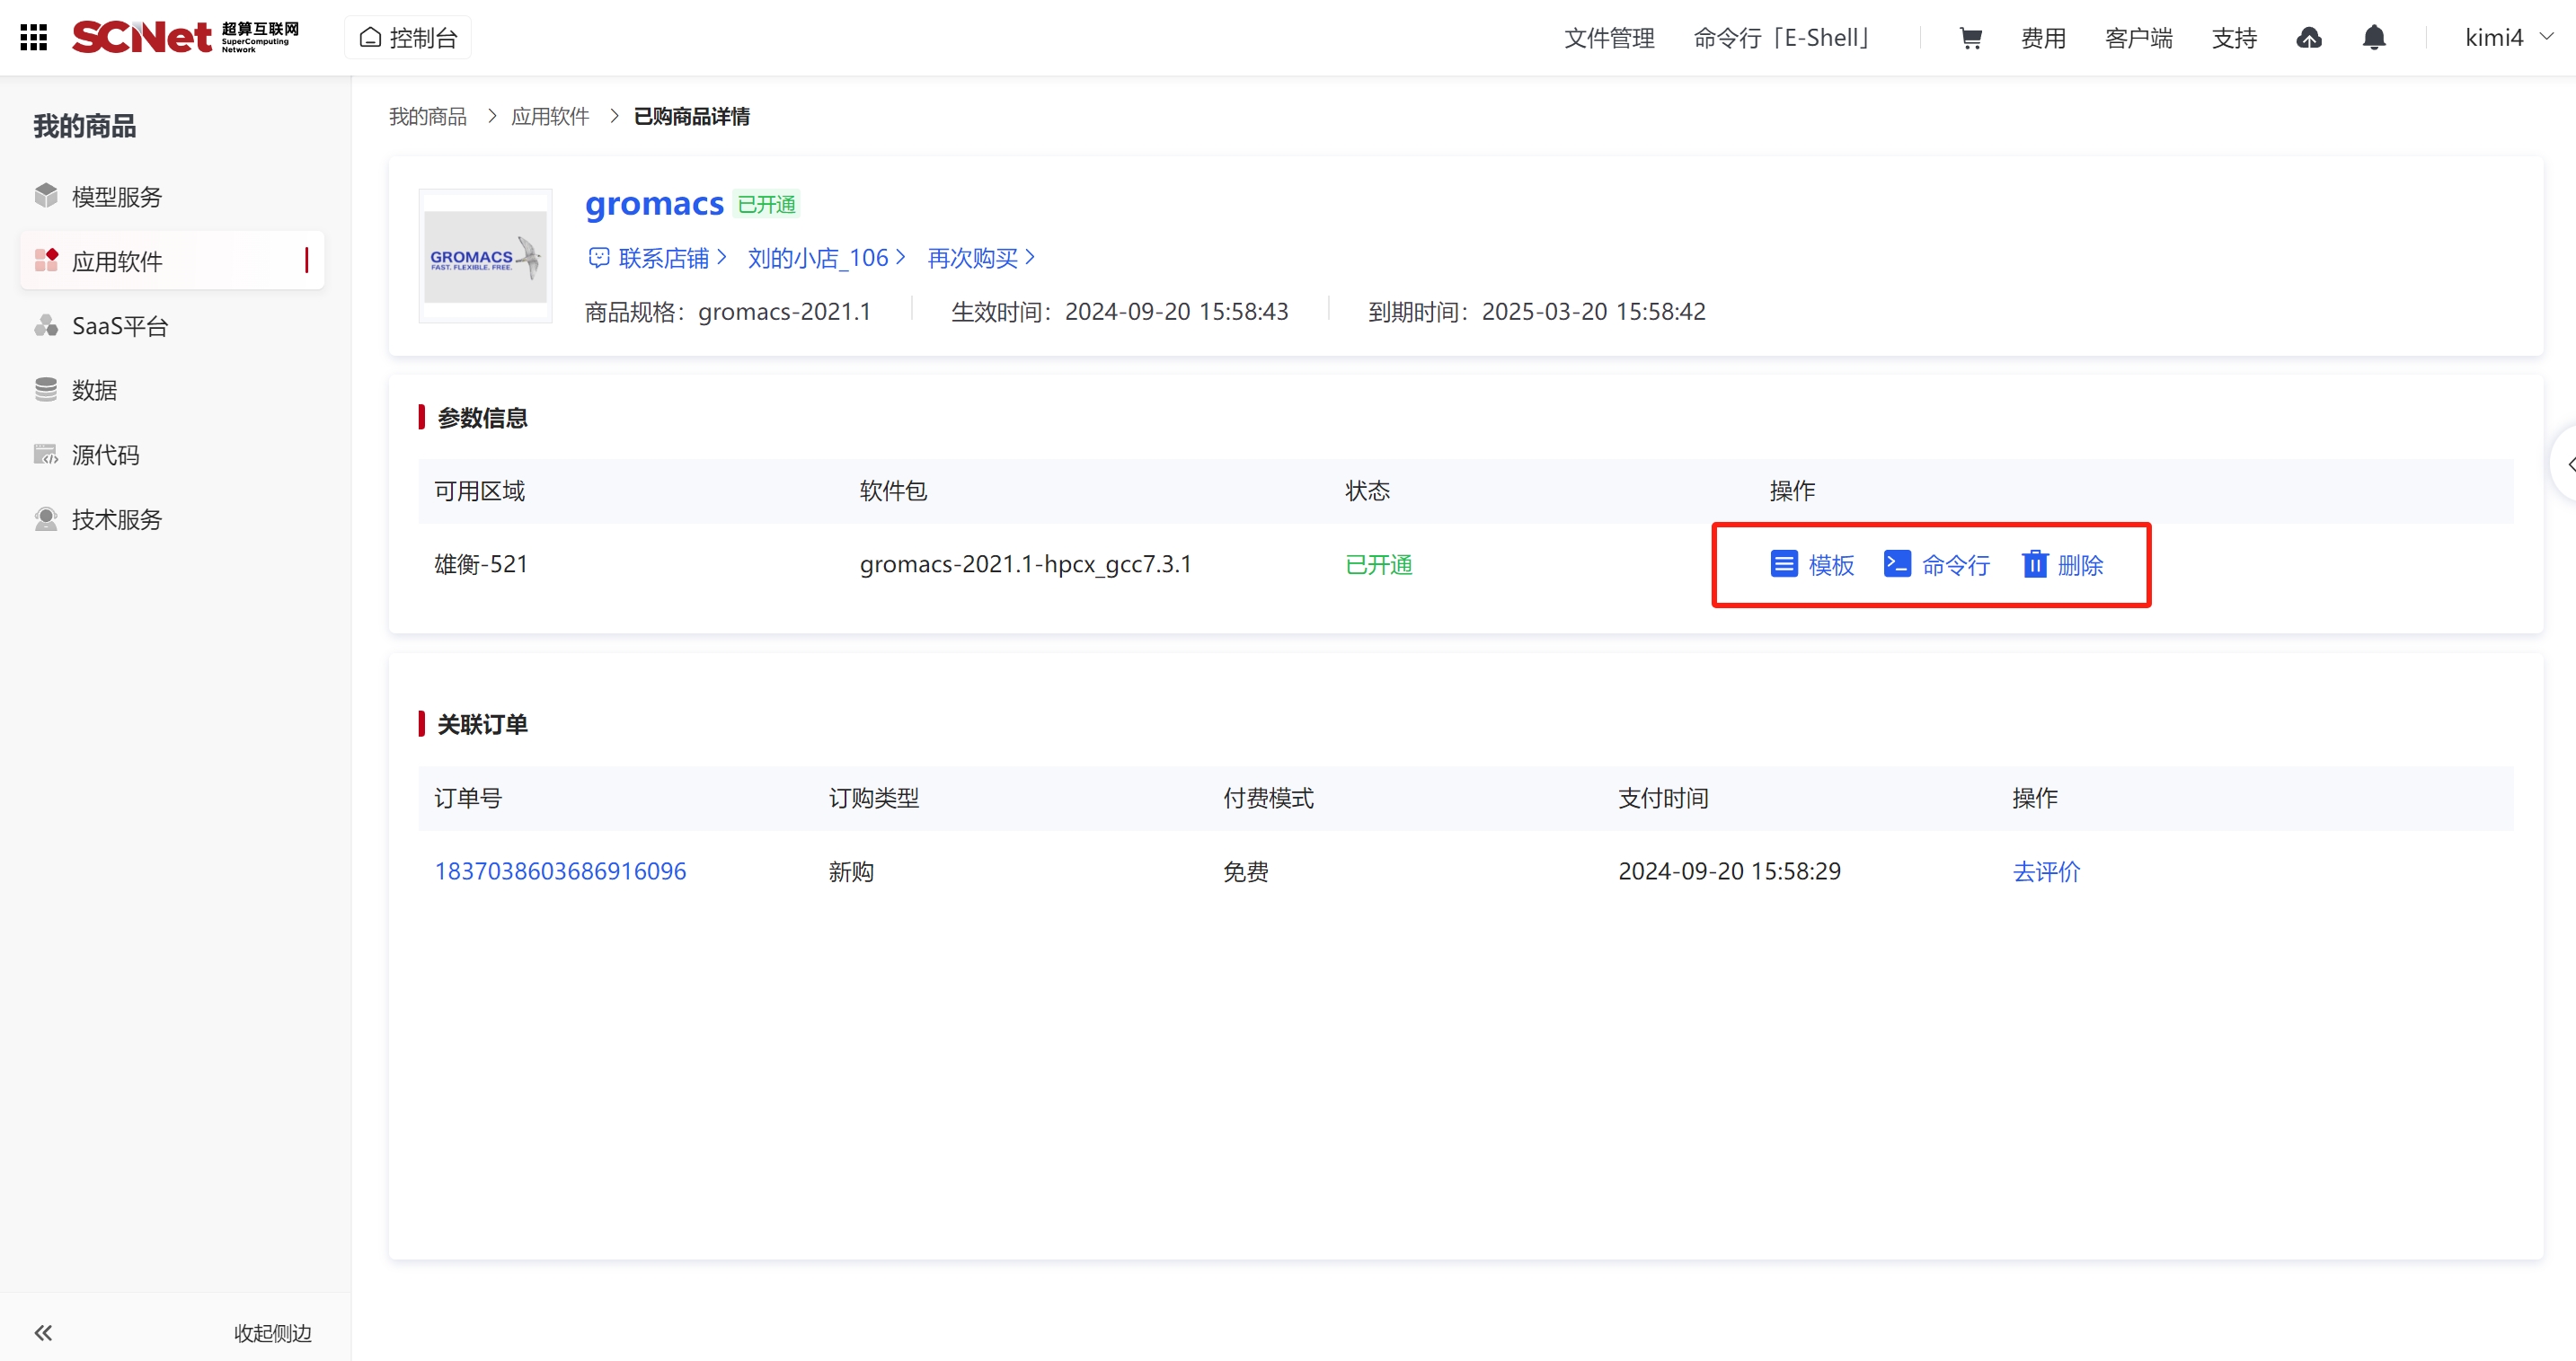Click the 模板 template icon

1783,564
